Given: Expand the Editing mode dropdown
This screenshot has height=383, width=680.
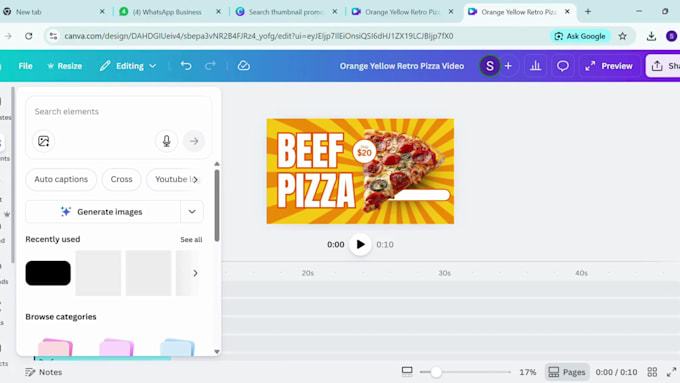Looking at the screenshot, I should (128, 66).
